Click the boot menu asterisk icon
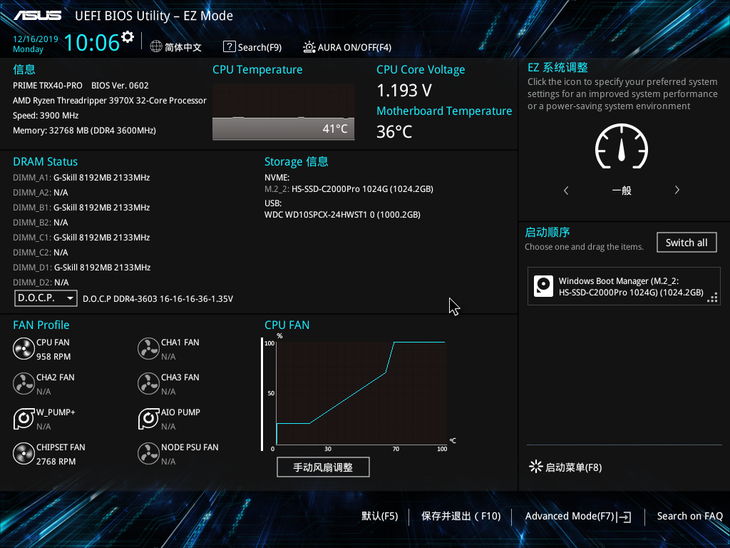The height and width of the screenshot is (548, 730). 536,467
